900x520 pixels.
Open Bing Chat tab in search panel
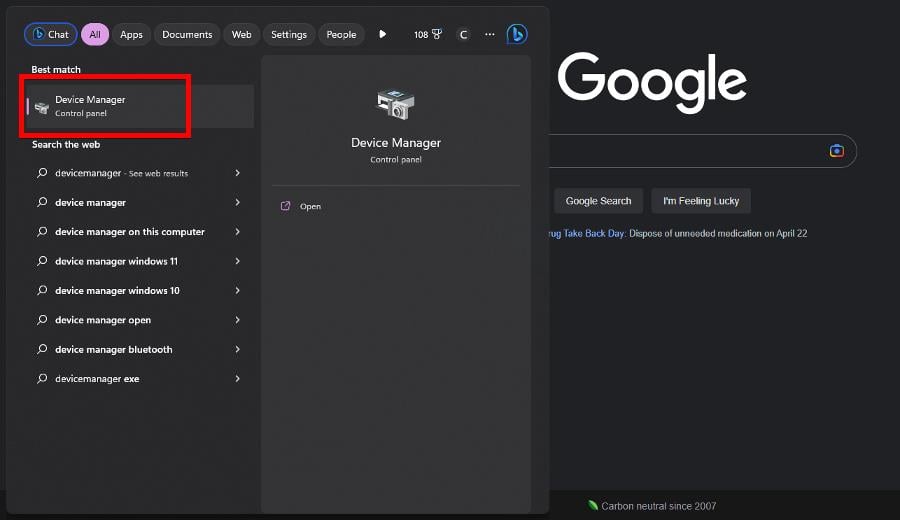51,34
